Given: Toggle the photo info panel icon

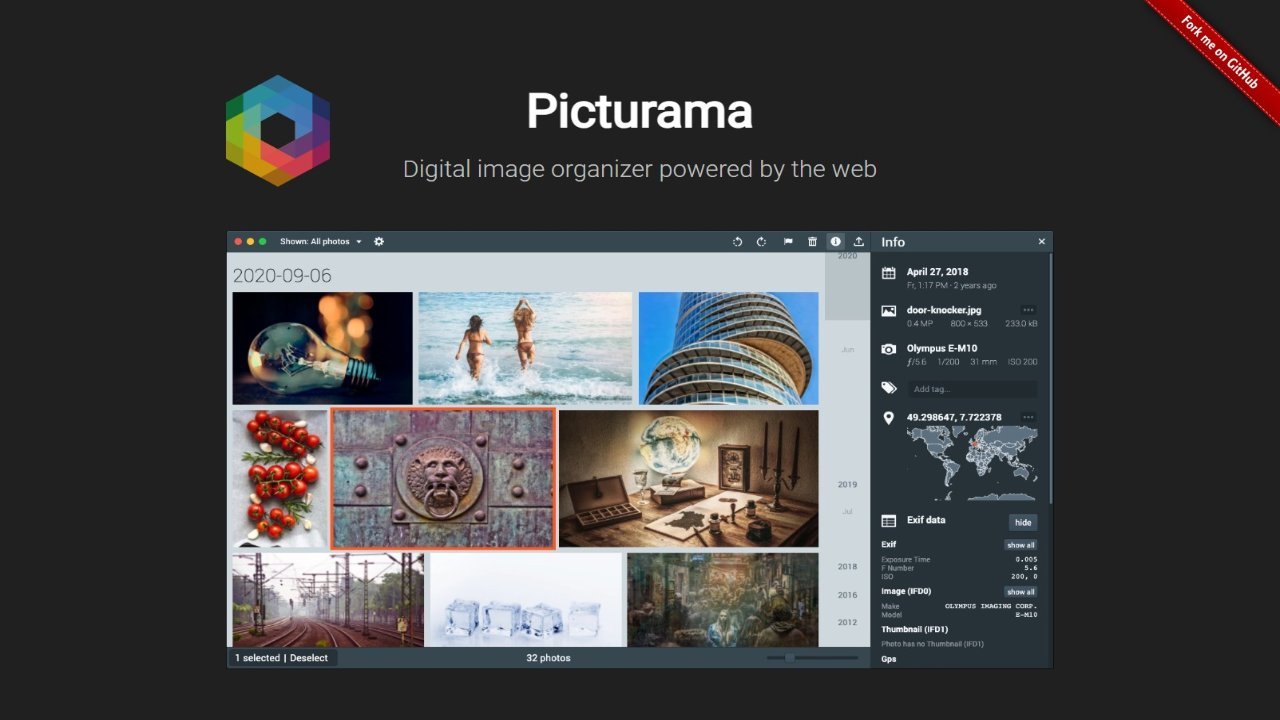Looking at the screenshot, I should (x=835, y=242).
